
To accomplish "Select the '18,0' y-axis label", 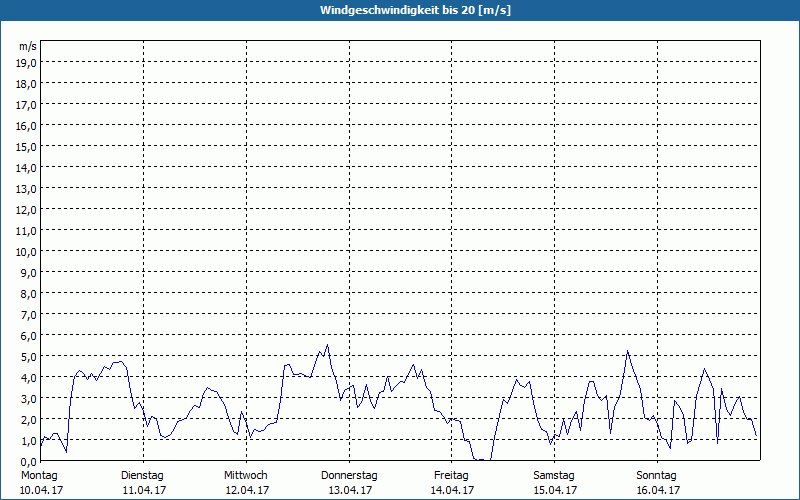I will click(x=28, y=84).
